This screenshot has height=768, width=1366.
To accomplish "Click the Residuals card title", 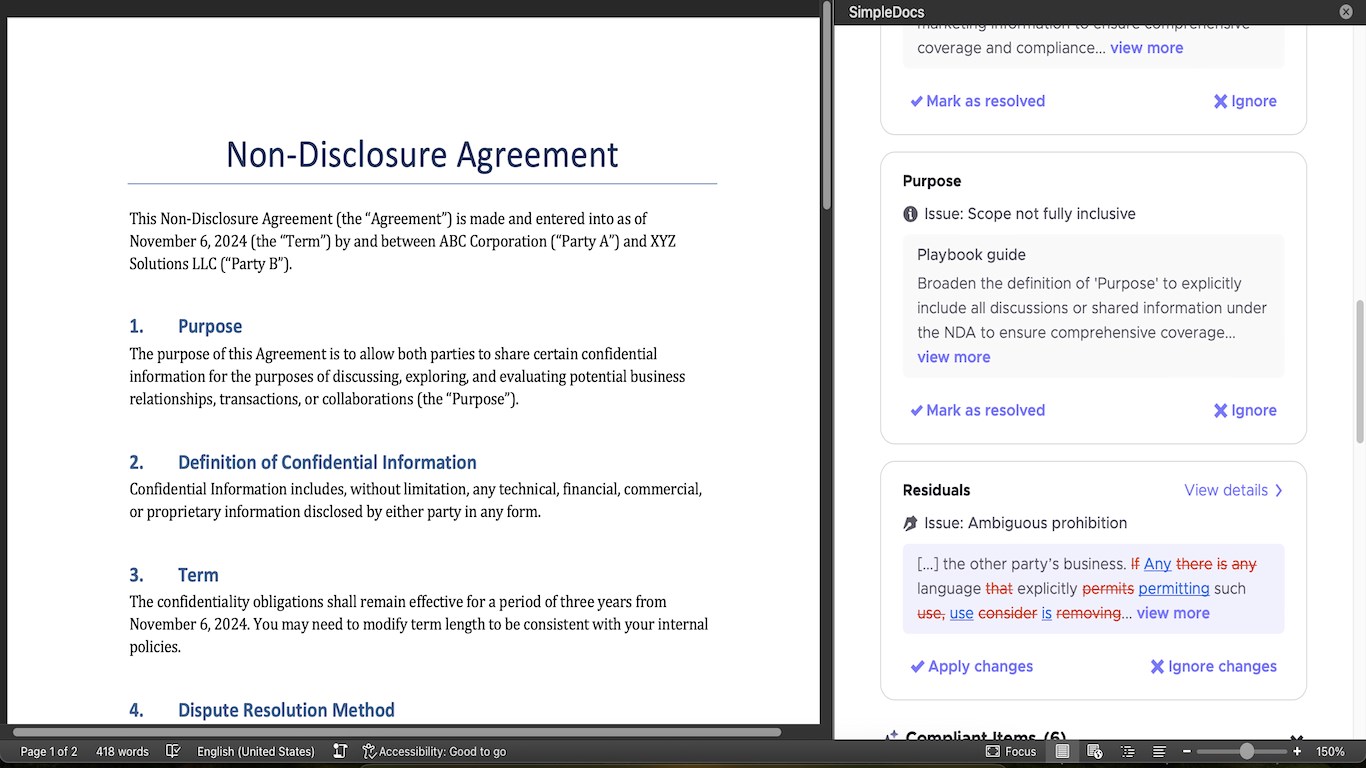I will coord(937,490).
